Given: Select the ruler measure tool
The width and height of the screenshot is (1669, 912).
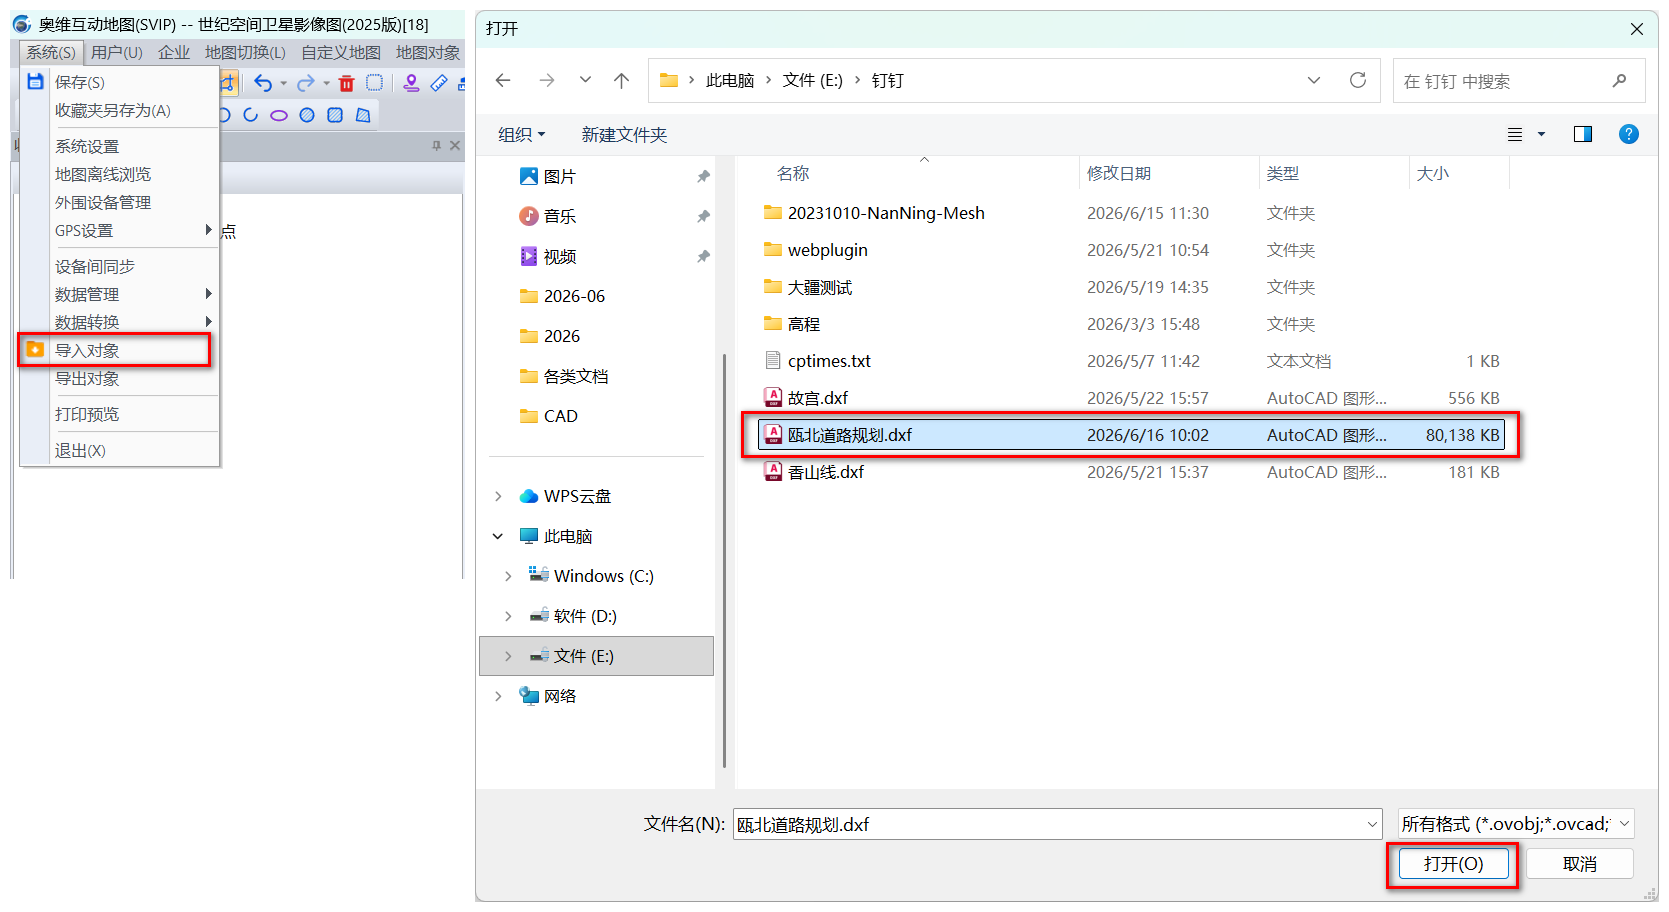Looking at the screenshot, I should (x=439, y=83).
